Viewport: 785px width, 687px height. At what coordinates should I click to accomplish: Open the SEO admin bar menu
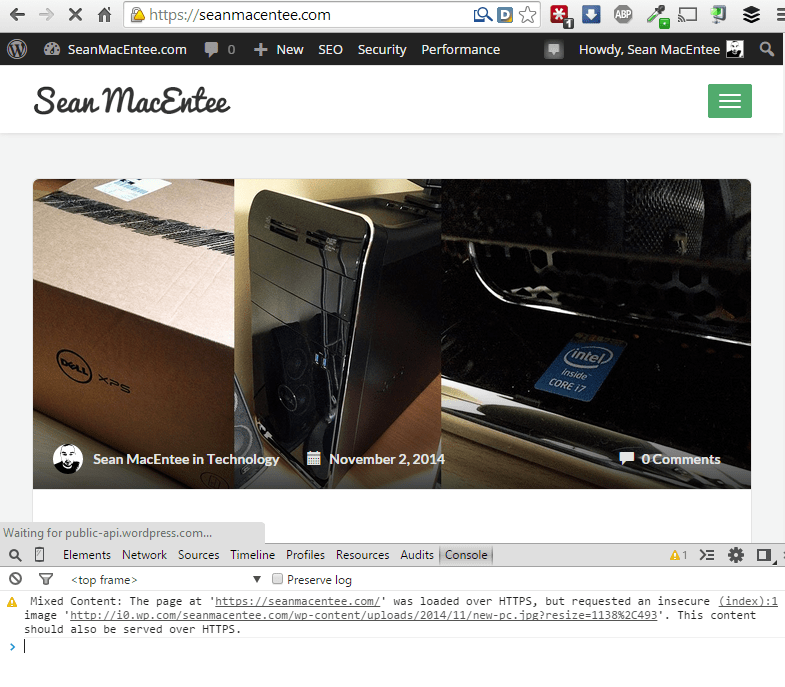(330, 49)
